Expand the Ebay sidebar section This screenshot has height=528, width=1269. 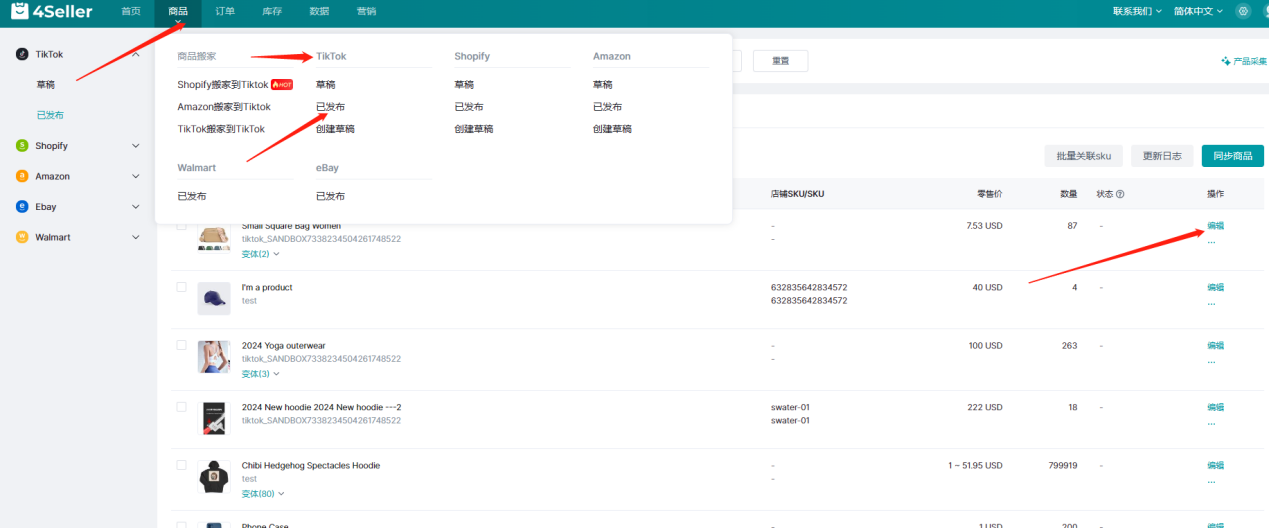(136, 207)
